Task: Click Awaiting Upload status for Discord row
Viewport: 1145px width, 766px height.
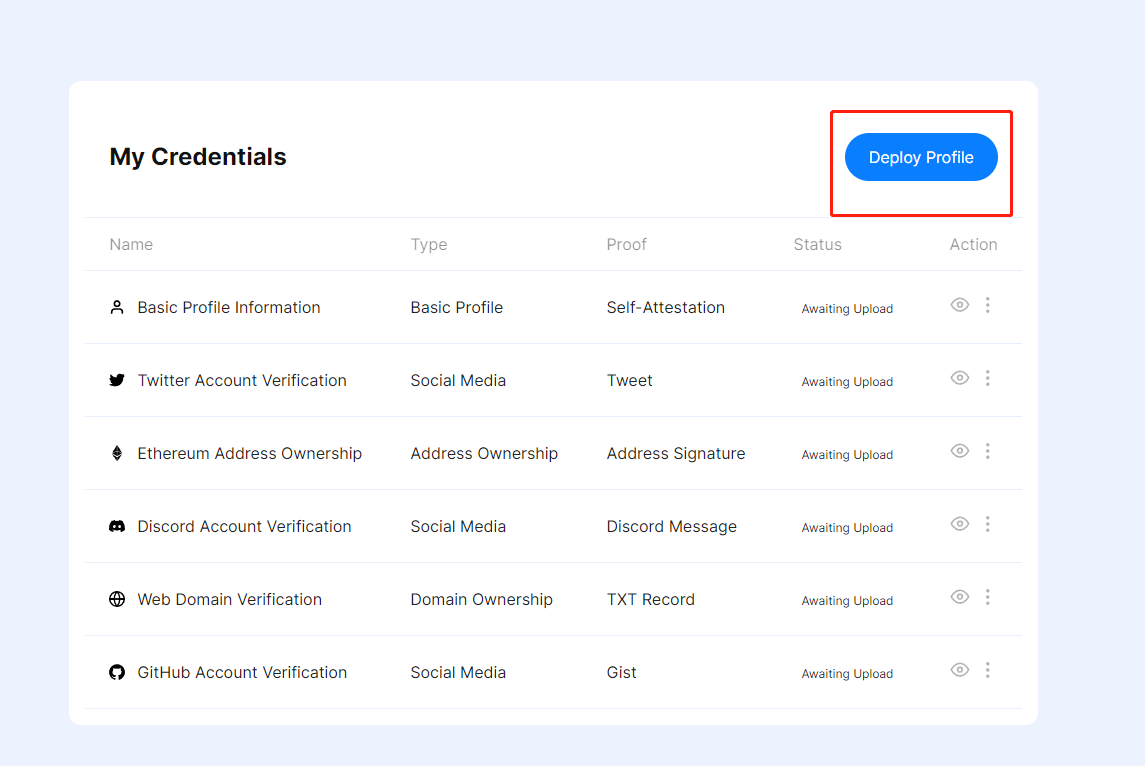Action: [x=847, y=528]
